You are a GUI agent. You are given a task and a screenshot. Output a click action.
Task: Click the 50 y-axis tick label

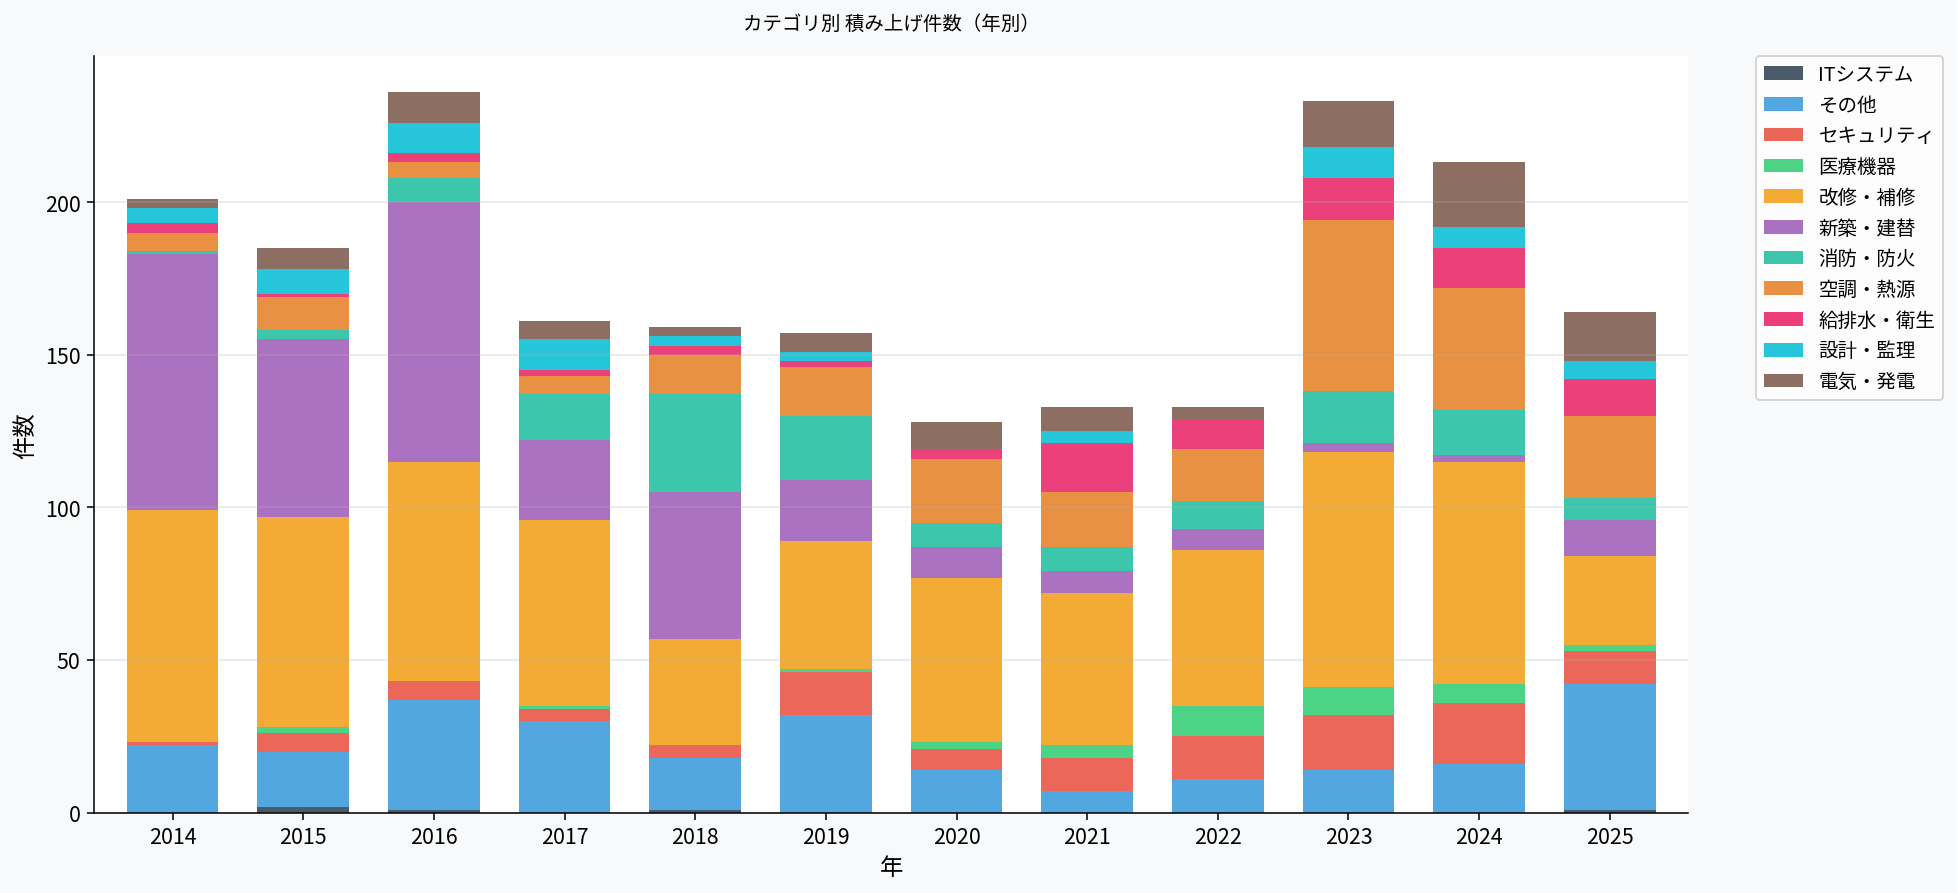click(69, 661)
